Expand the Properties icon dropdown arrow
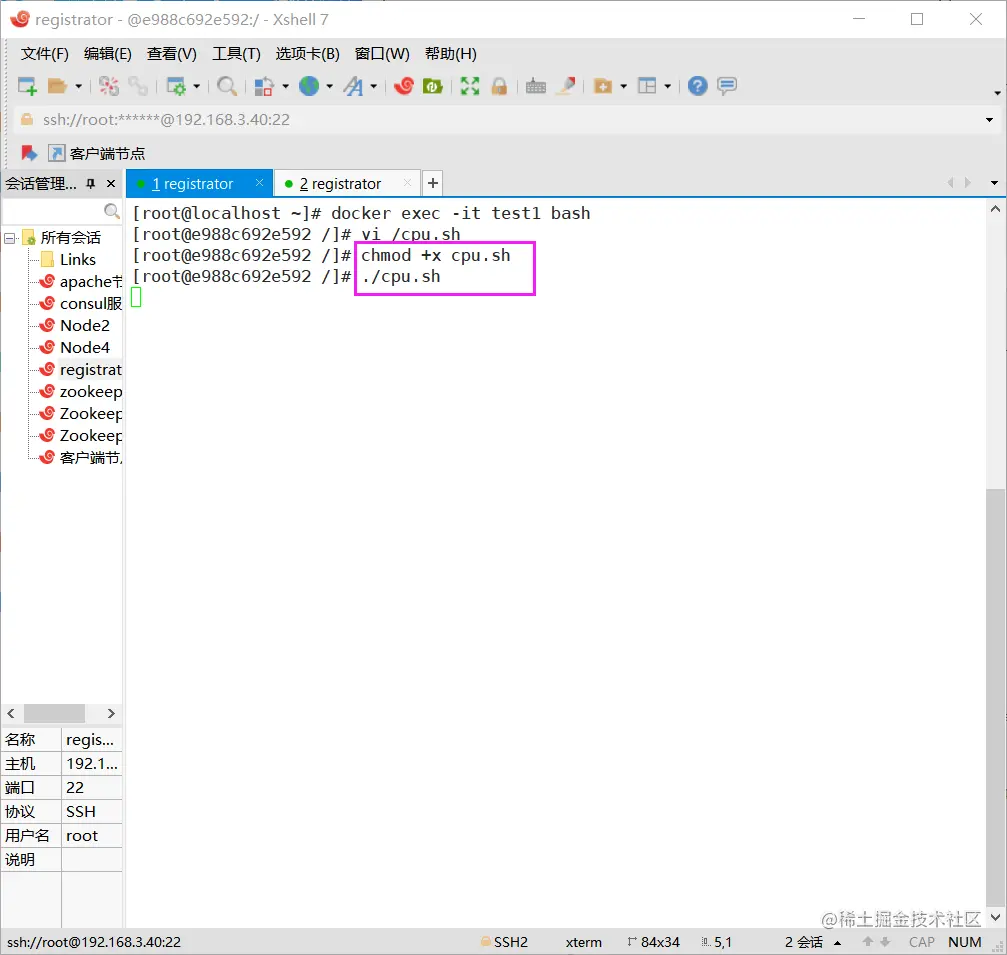Viewport: 1007px width, 955px height. pyautogui.click(x=197, y=86)
